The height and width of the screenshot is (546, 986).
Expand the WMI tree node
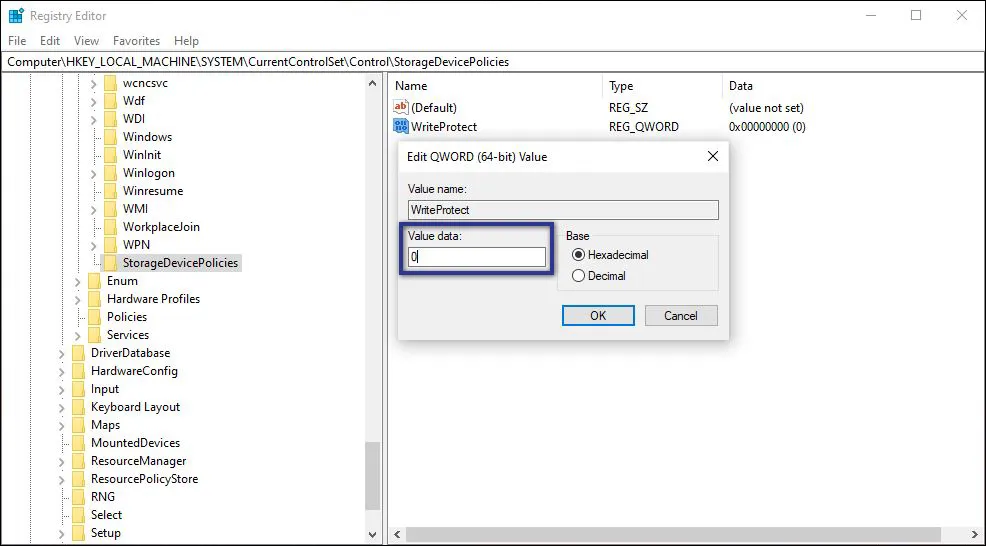pos(94,209)
